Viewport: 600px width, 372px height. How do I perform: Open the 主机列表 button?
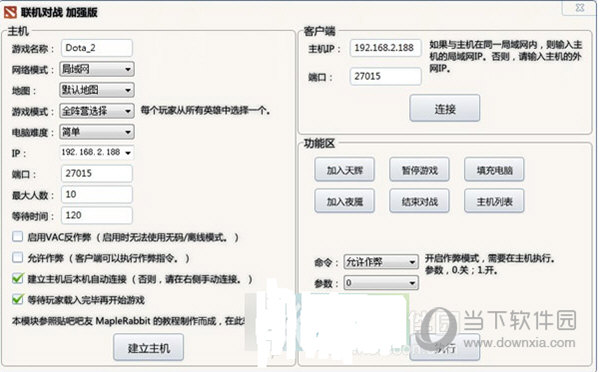click(494, 201)
